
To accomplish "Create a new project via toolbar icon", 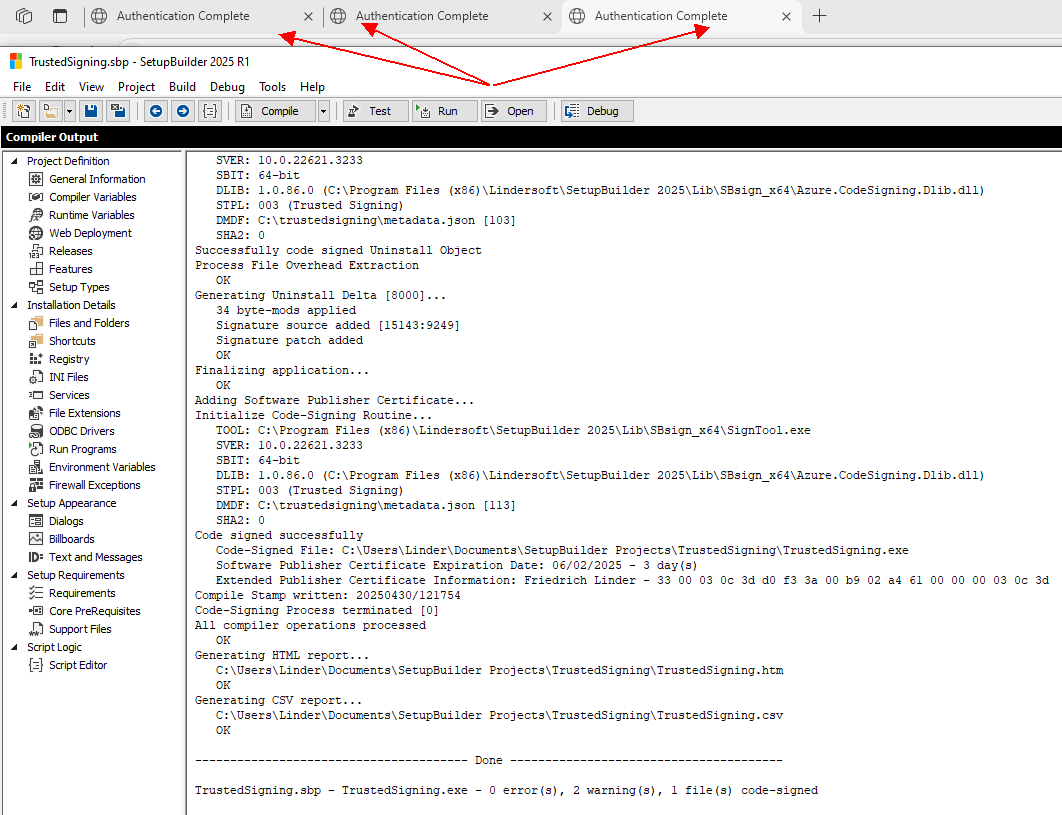I will (22, 110).
